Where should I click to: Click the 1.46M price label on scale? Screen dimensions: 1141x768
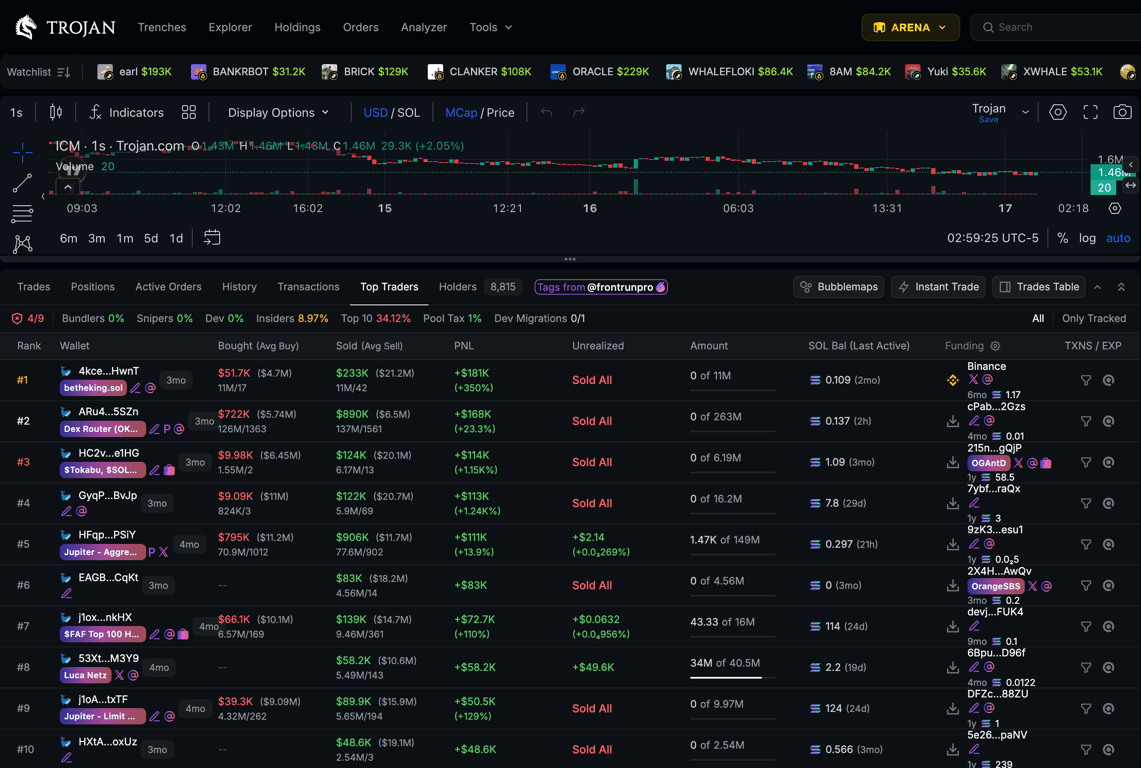[x=1109, y=173]
